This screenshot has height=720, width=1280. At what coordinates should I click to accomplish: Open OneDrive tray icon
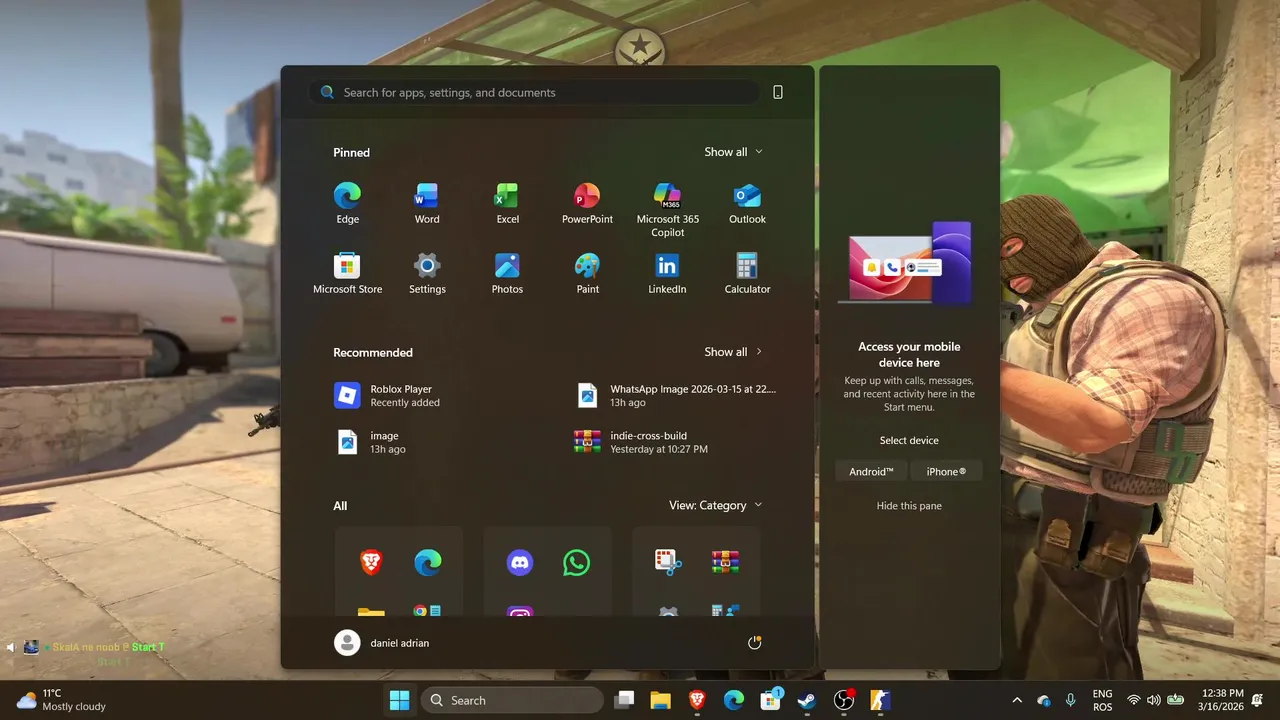(1044, 700)
